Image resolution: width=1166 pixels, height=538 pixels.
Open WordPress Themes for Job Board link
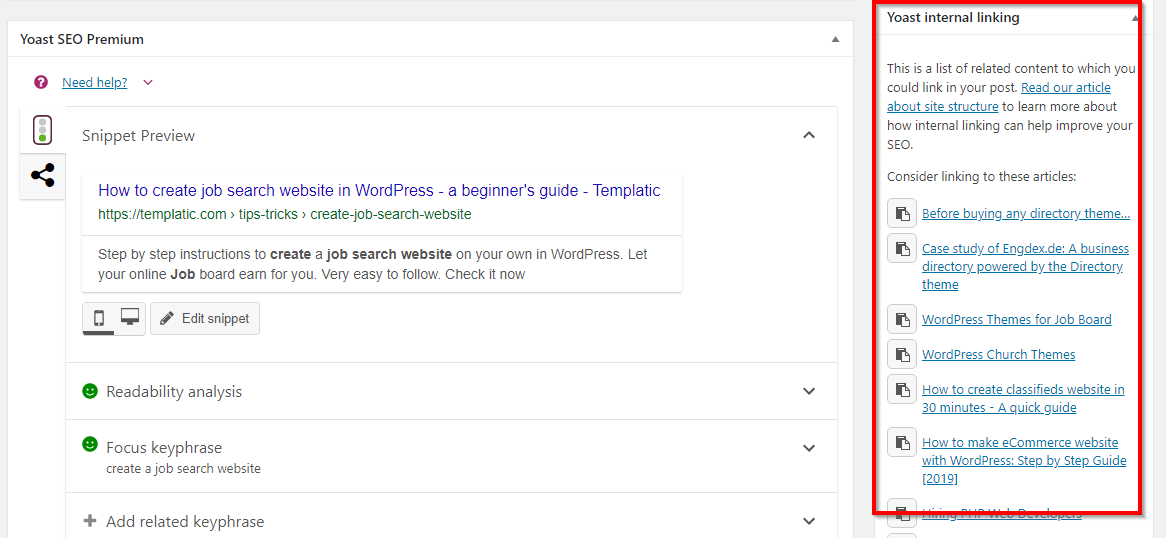tap(1017, 319)
